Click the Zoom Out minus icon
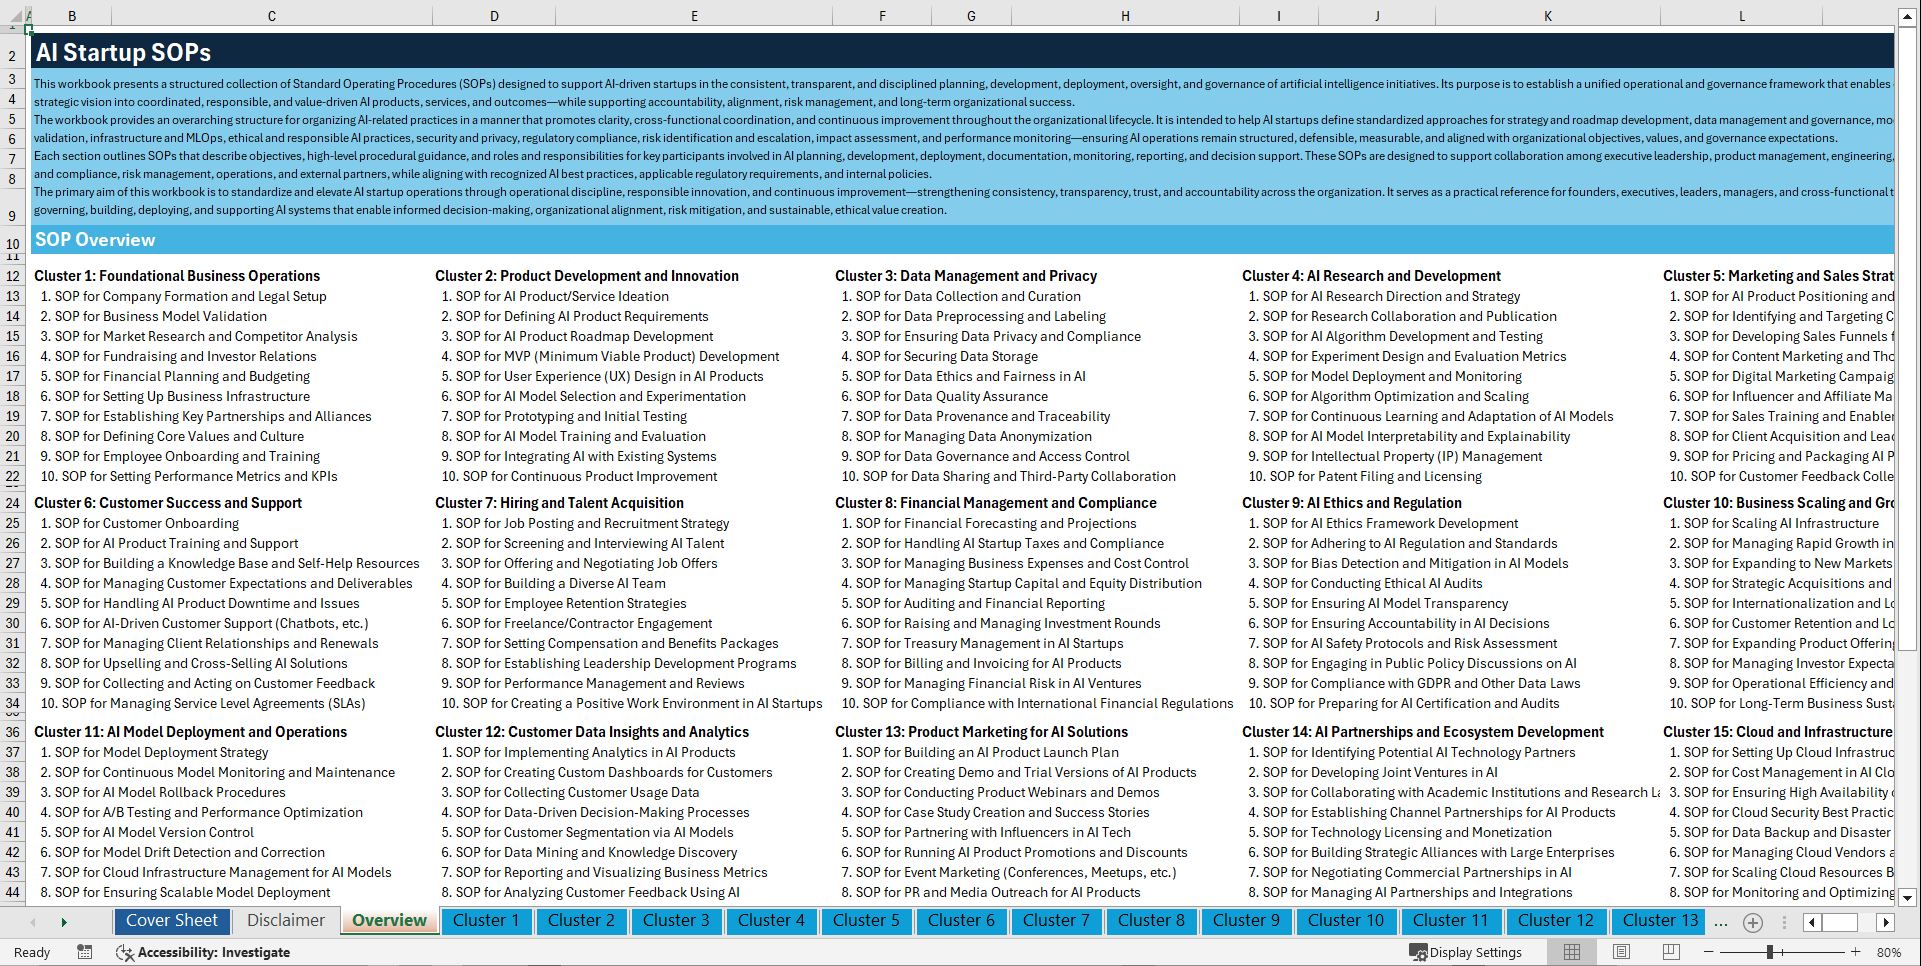Image resolution: width=1921 pixels, height=966 pixels. pos(1709,952)
